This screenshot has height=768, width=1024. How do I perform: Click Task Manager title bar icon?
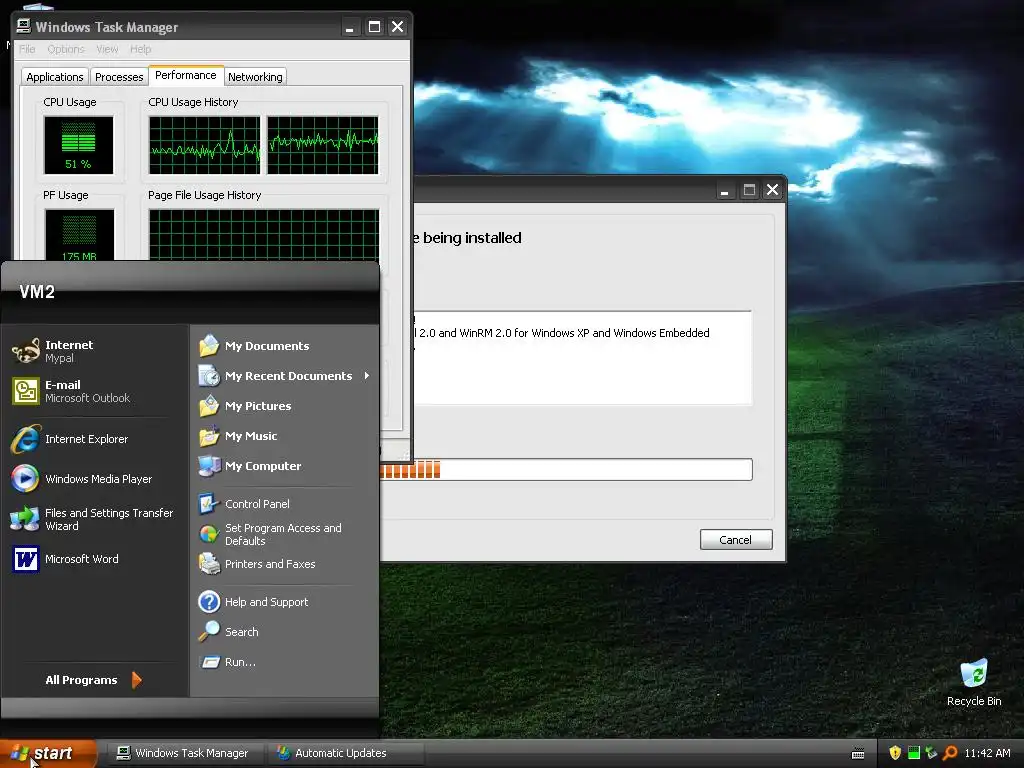pos(24,26)
